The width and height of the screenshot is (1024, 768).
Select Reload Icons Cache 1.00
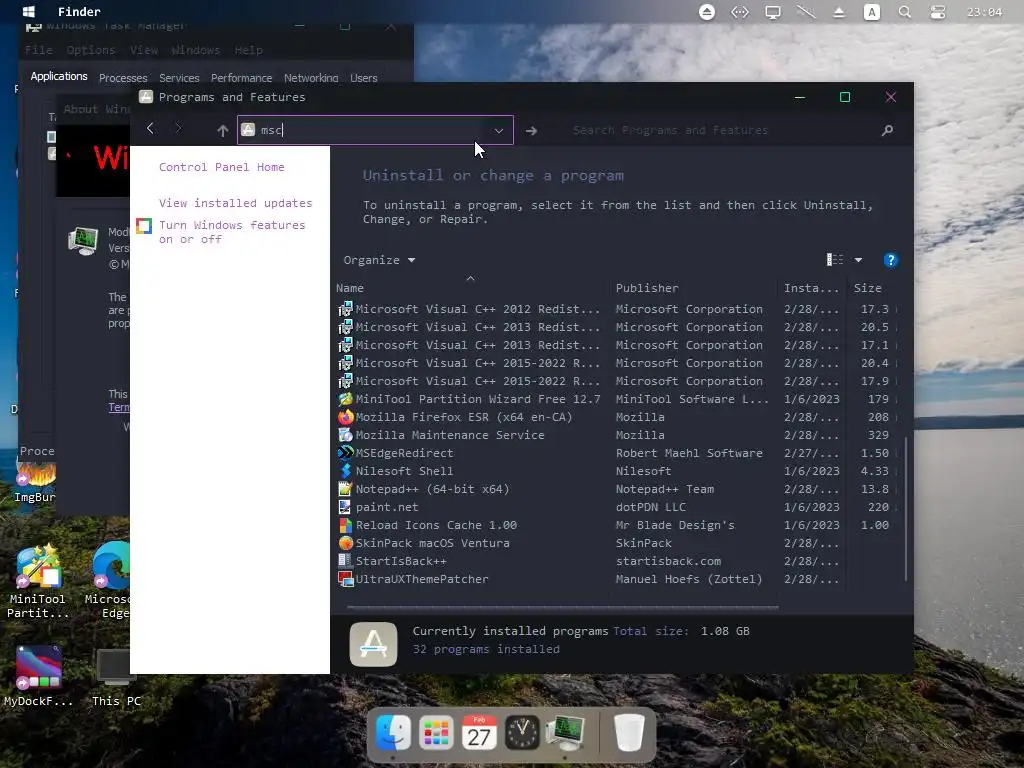(x=616, y=525)
